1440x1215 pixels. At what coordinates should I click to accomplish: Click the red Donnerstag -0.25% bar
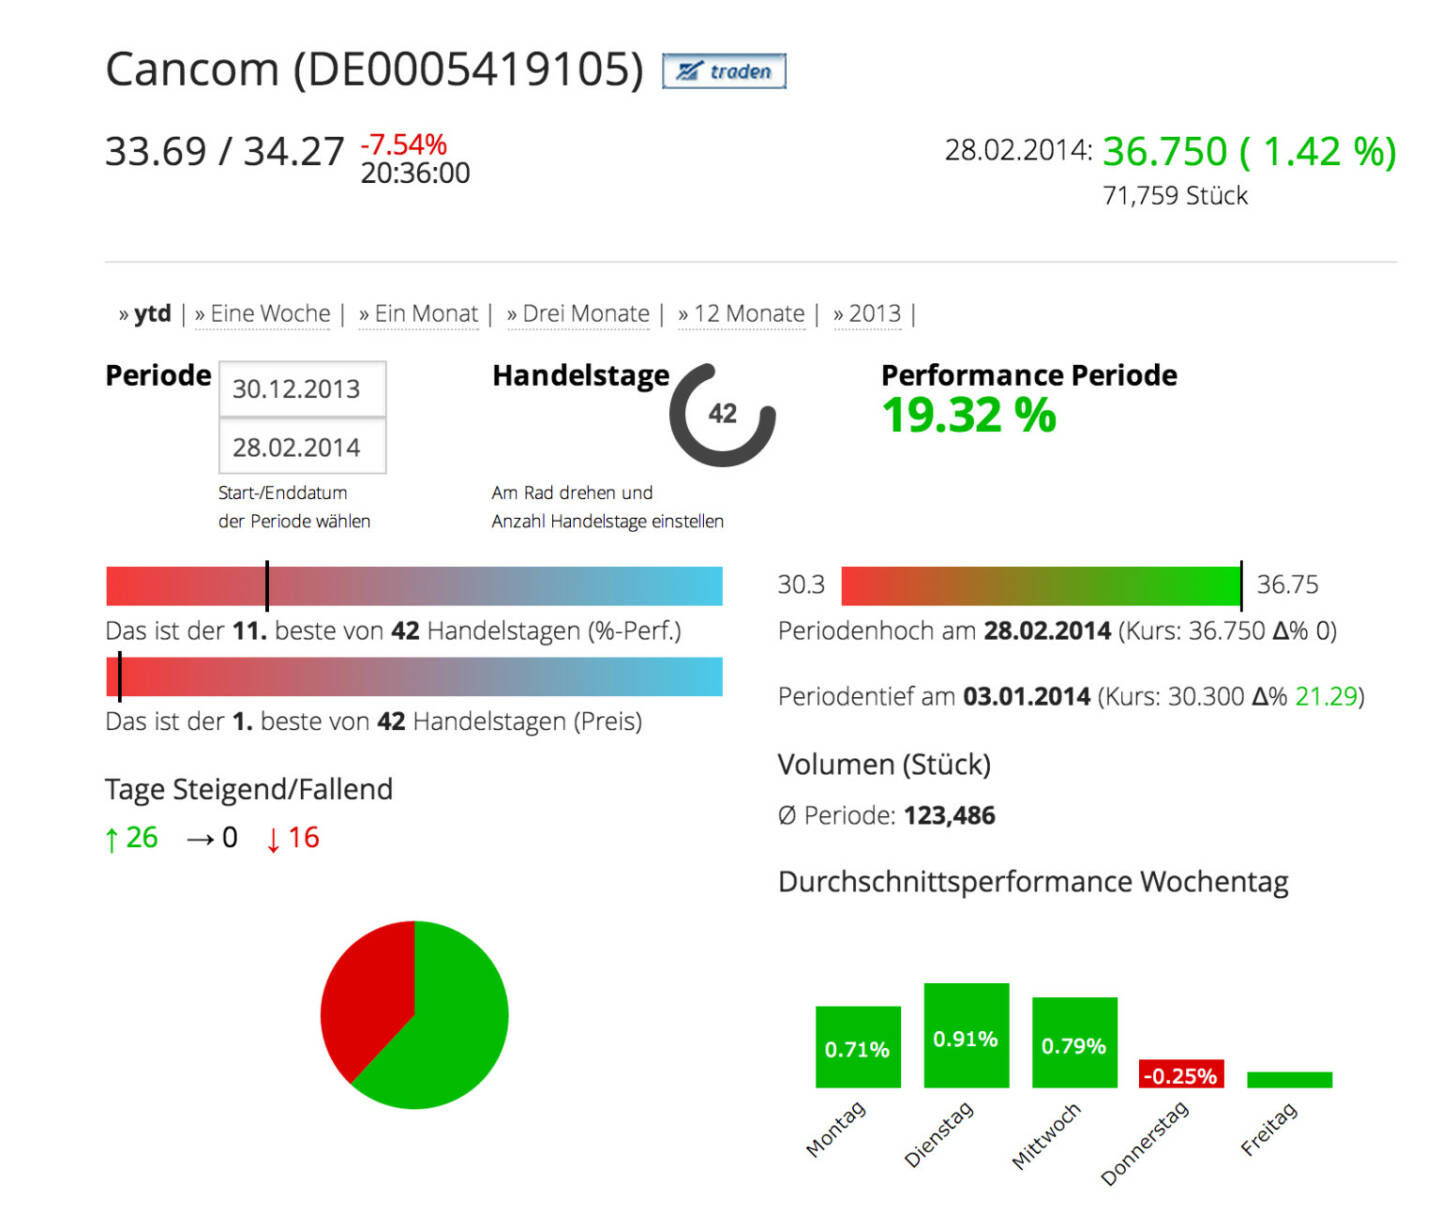point(1181,1075)
